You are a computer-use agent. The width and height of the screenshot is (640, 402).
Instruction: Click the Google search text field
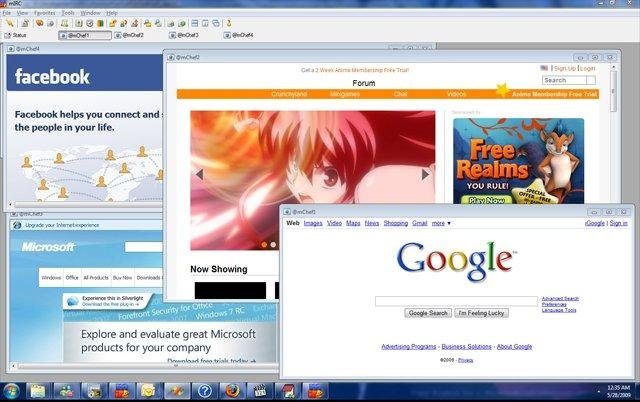coord(456,301)
